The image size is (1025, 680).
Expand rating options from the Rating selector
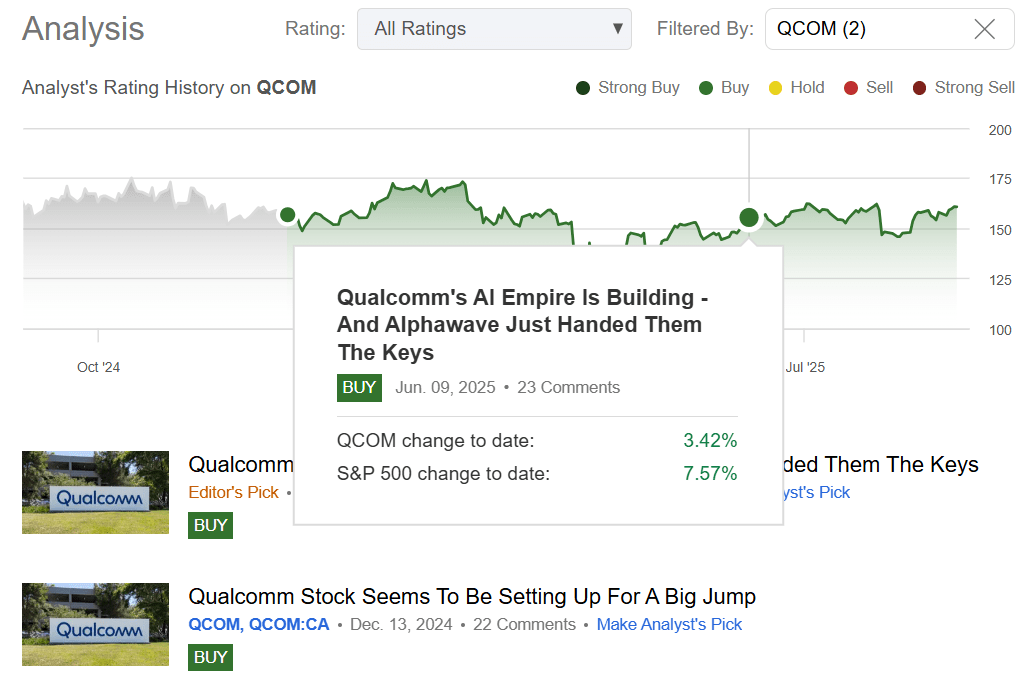[x=494, y=29]
